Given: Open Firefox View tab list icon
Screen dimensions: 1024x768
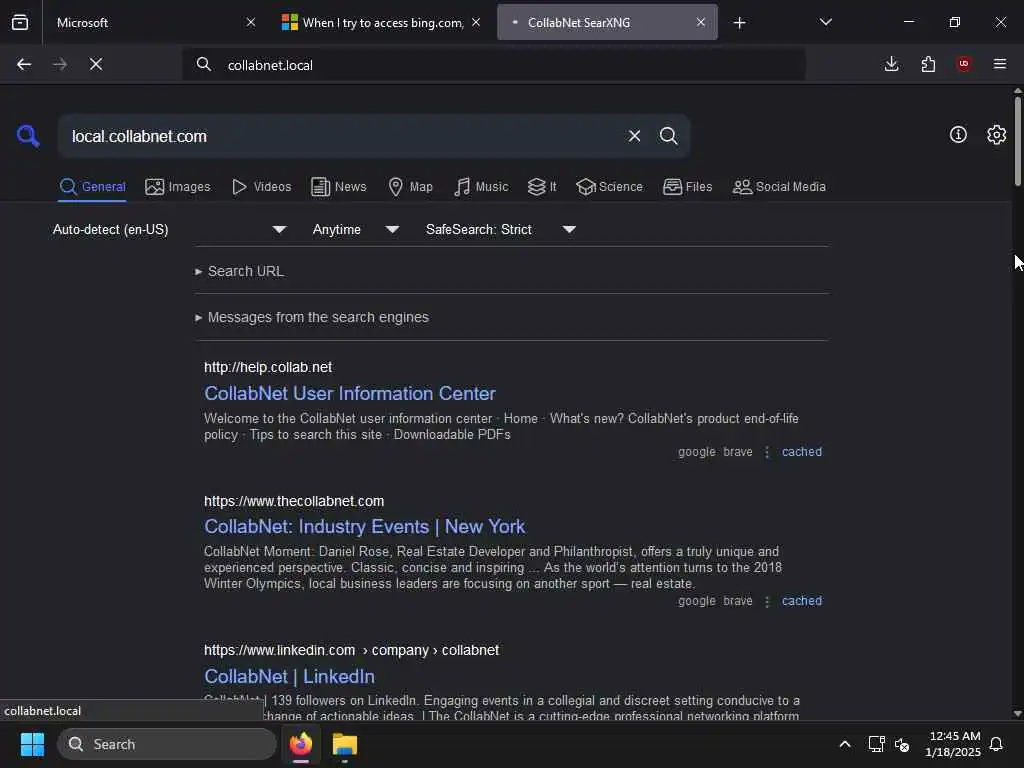Looking at the screenshot, I should coord(20,22).
